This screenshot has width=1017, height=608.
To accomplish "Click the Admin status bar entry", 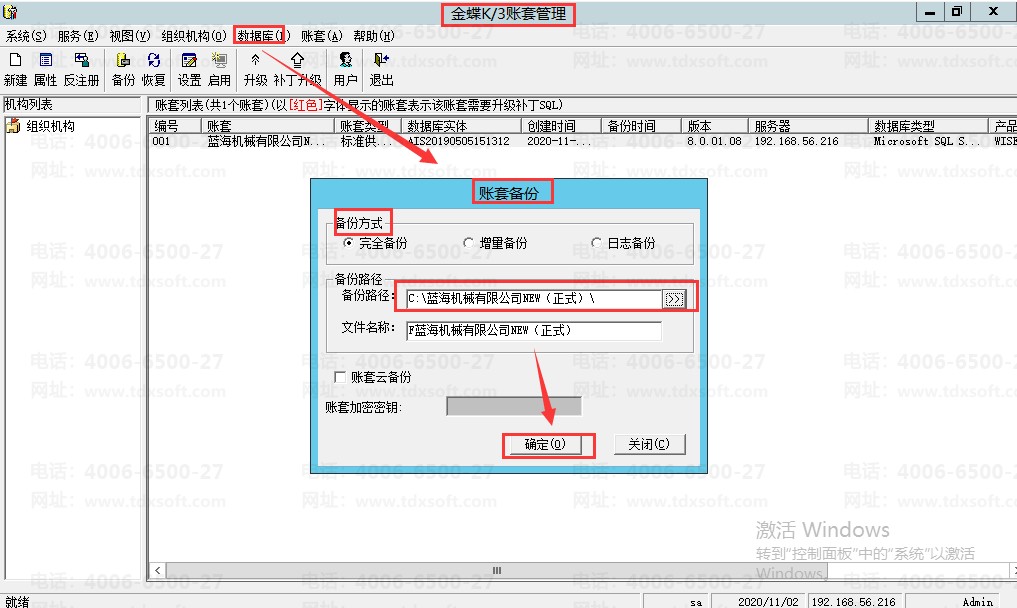I will (x=977, y=602).
